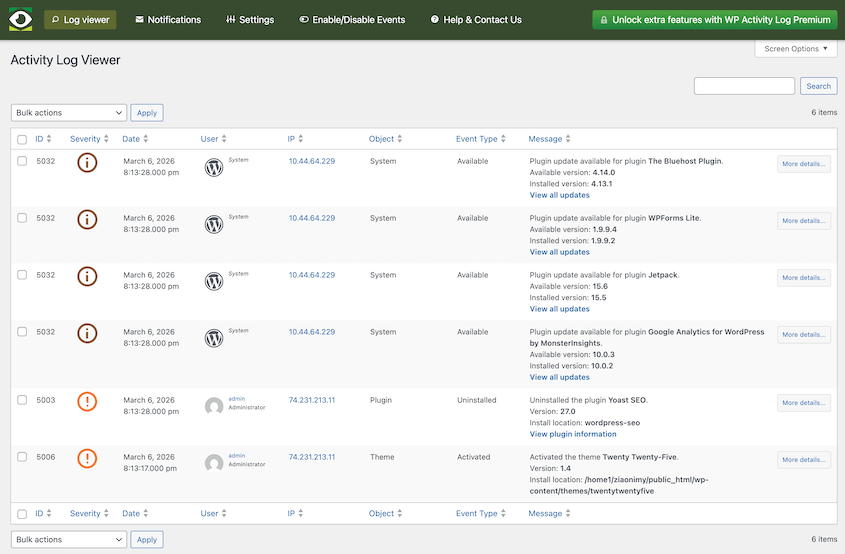Viewport: 845px width, 554px height.
Task: Click into the log search input field
Action: coord(744,86)
